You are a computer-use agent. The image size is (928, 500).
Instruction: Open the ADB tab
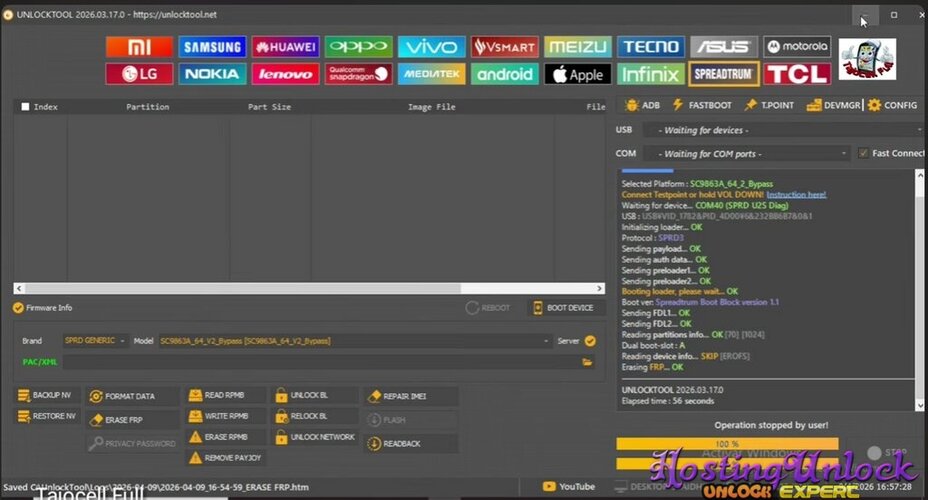pyautogui.click(x=643, y=105)
